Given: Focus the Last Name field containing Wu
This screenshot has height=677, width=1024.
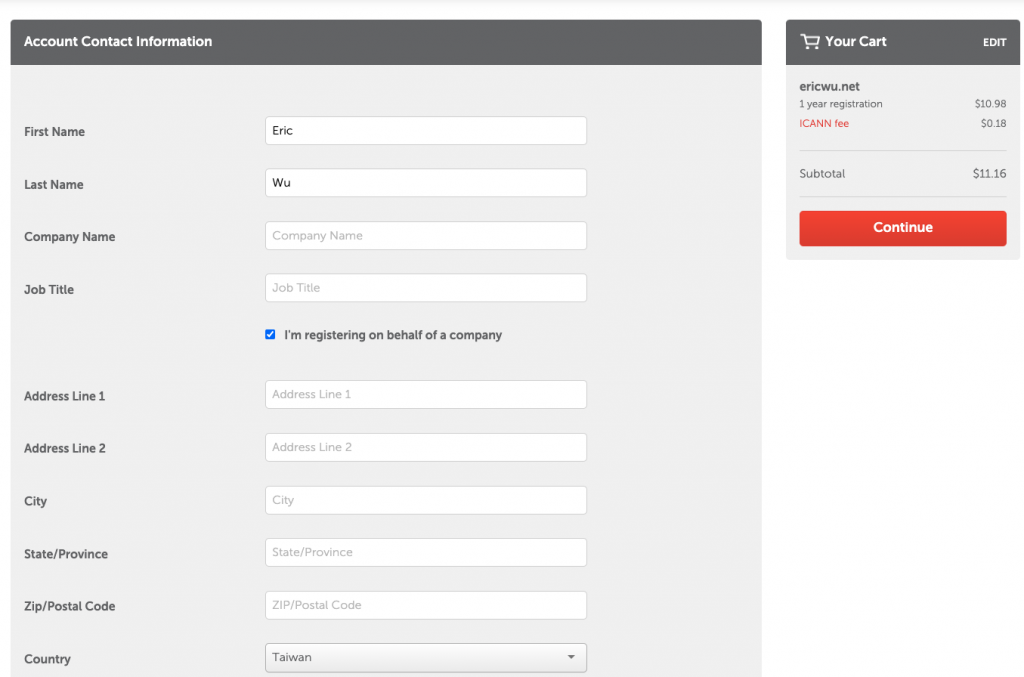Looking at the screenshot, I should click(x=426, y=183).
